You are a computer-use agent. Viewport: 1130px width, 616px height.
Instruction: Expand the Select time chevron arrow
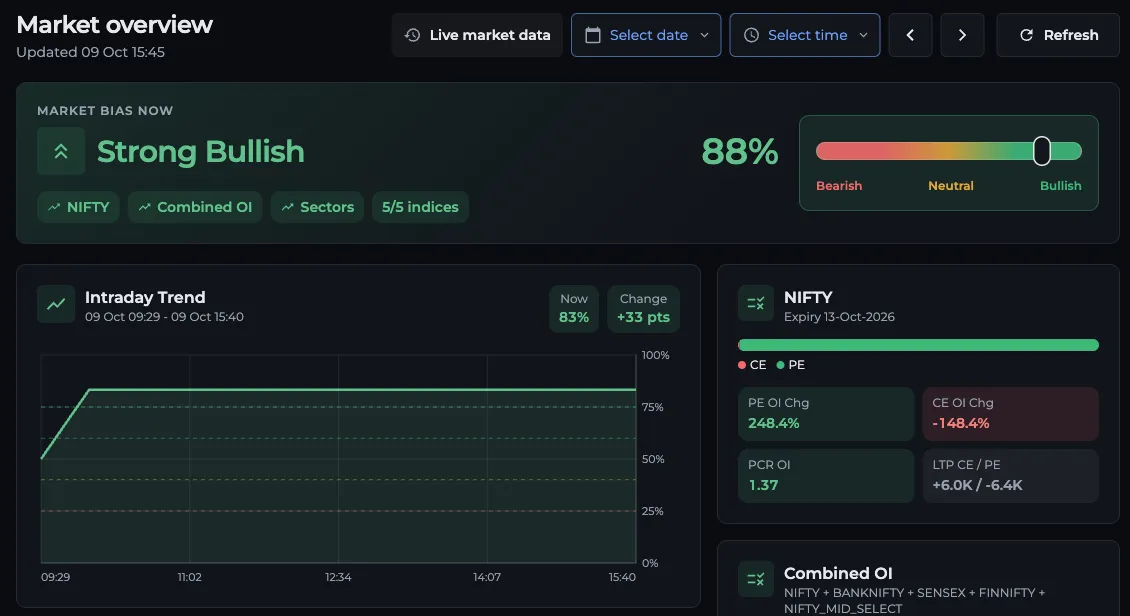point(863,35)
